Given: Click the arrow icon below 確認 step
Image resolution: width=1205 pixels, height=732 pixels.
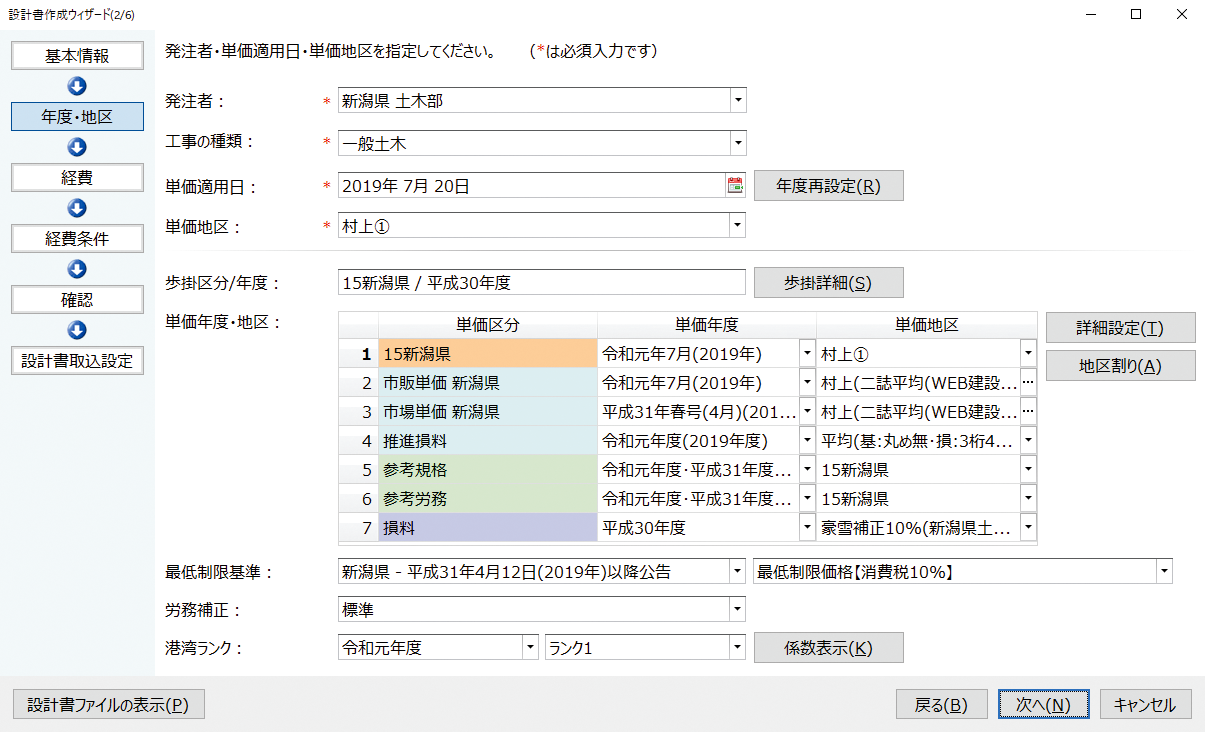Looking at the screenshot, I should click(x=77, y=330).
